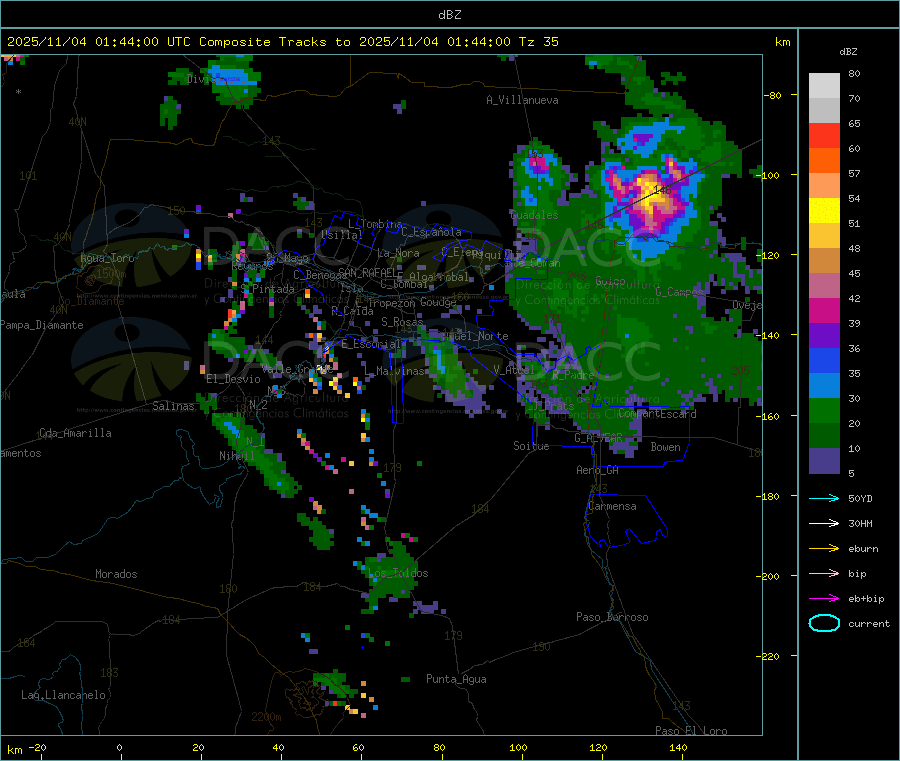Click the composite tracks timestamp header text
The image size is (900, 761).
pos(282,42)
